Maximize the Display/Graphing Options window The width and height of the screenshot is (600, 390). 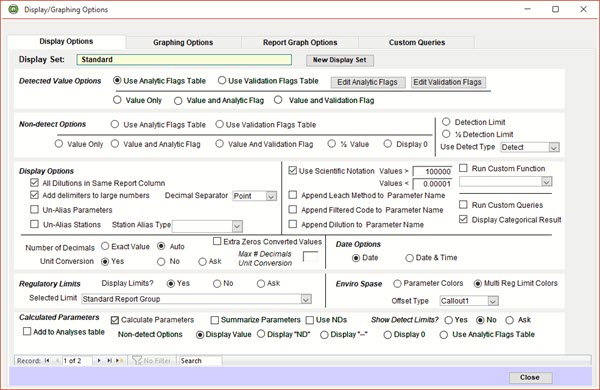pyautogui.click(x=555, y=9)
